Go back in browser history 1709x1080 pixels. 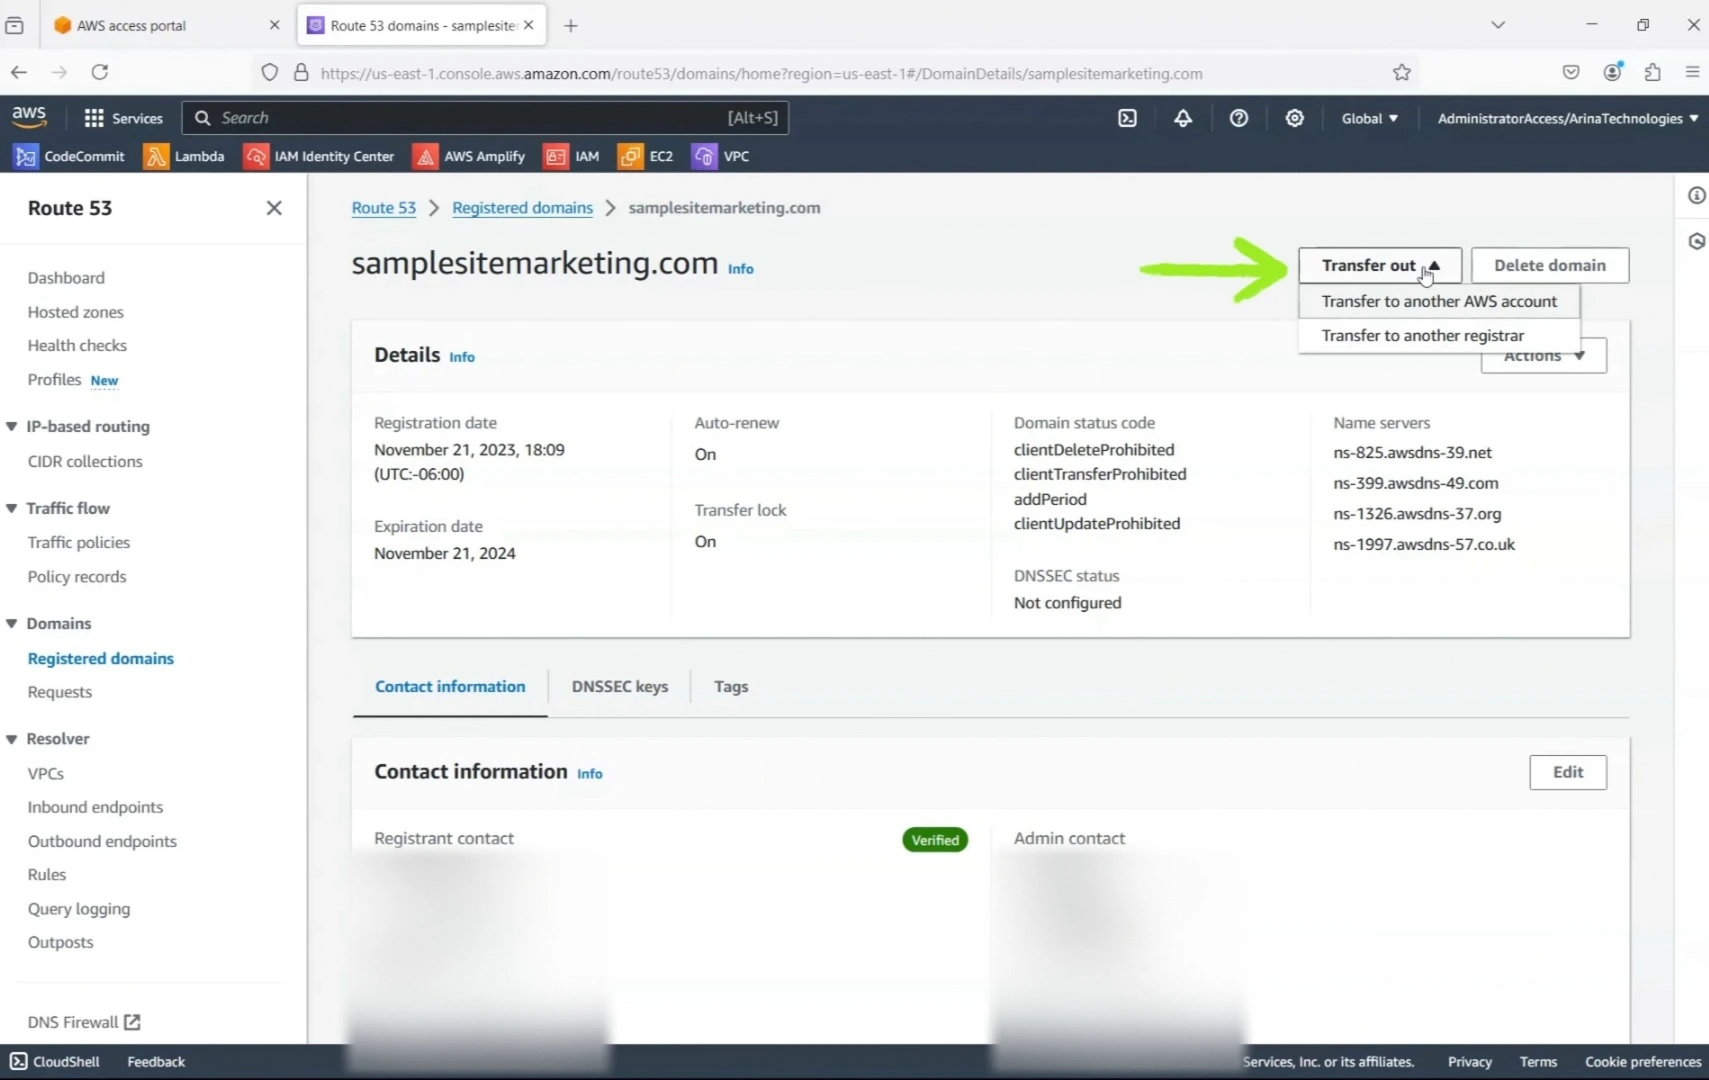click(x=19, y=72)
